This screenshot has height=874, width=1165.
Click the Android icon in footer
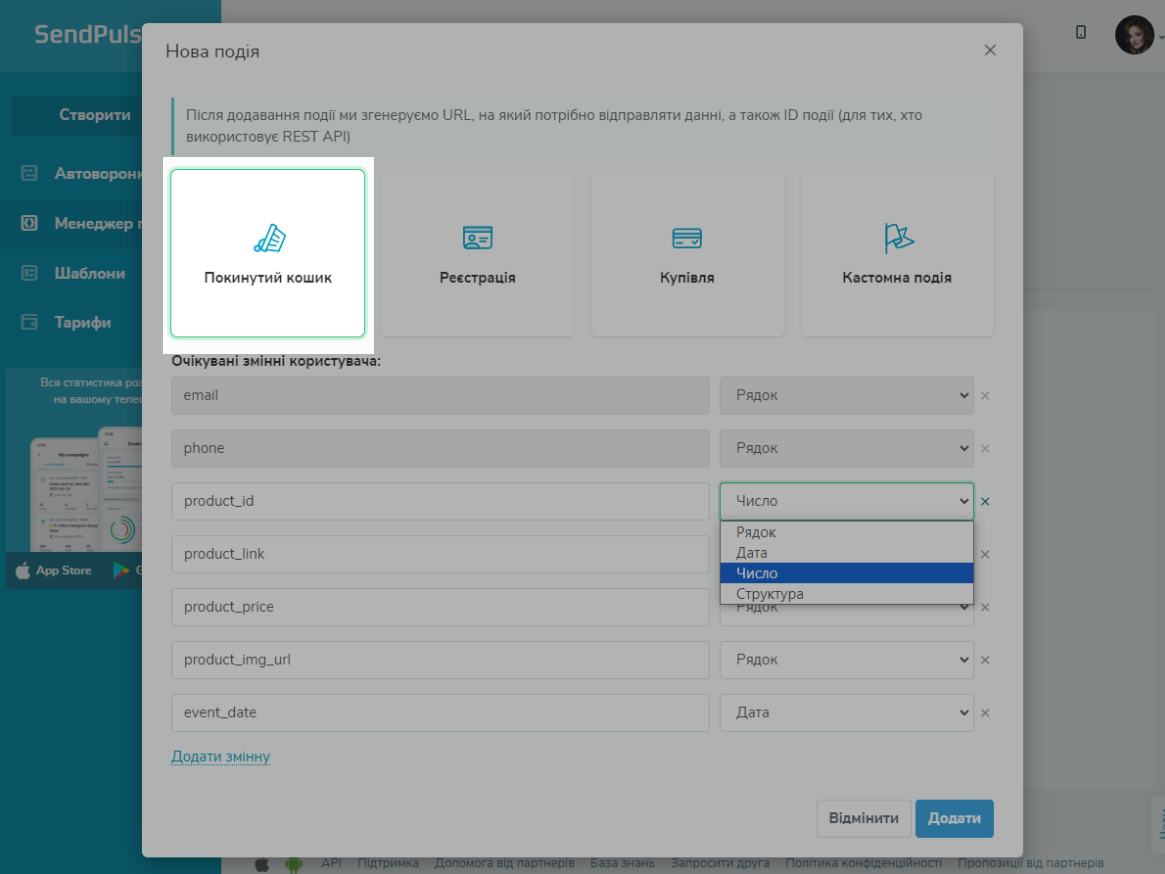coord(293,864)
